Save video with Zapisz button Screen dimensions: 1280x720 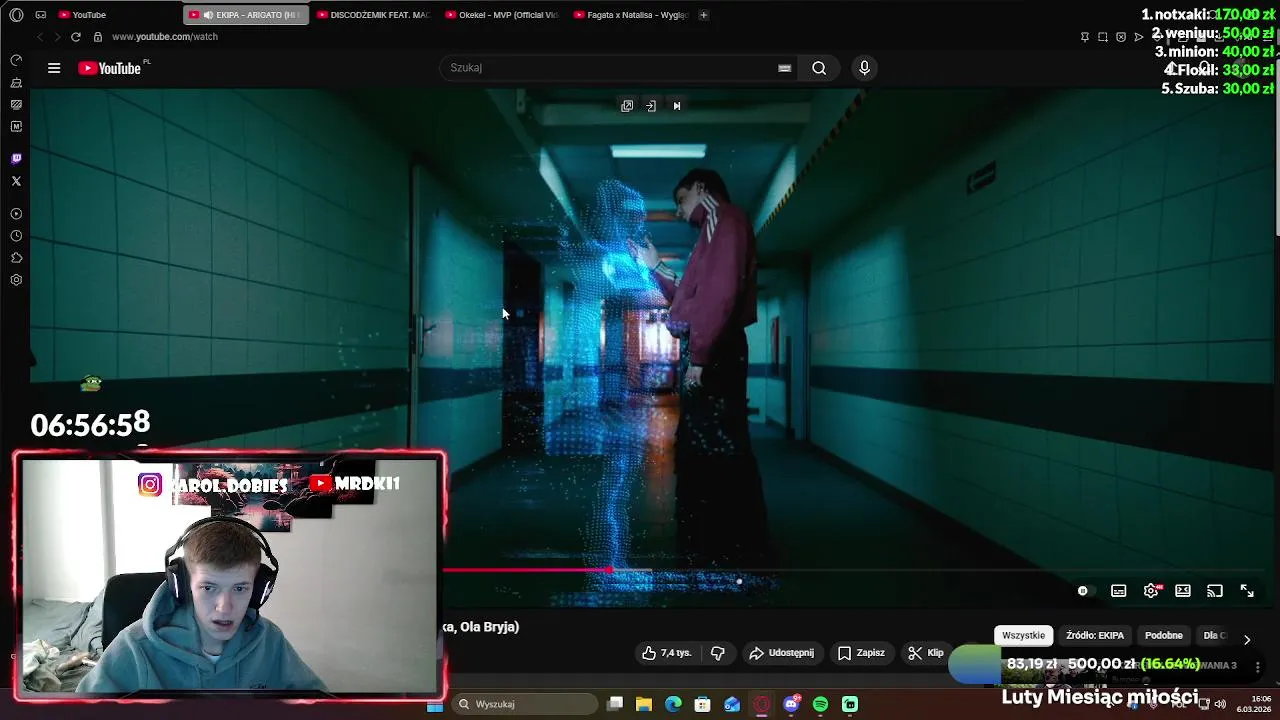861,653
